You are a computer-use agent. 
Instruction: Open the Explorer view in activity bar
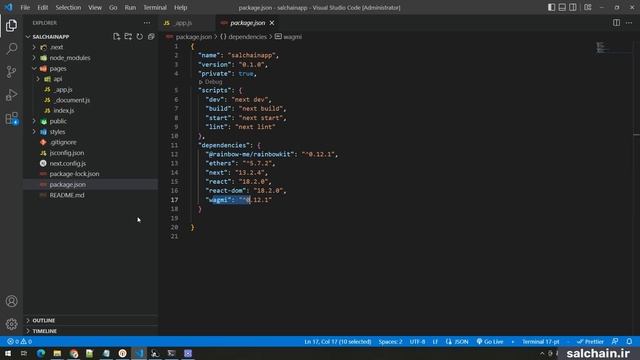(x=11, y=25)
